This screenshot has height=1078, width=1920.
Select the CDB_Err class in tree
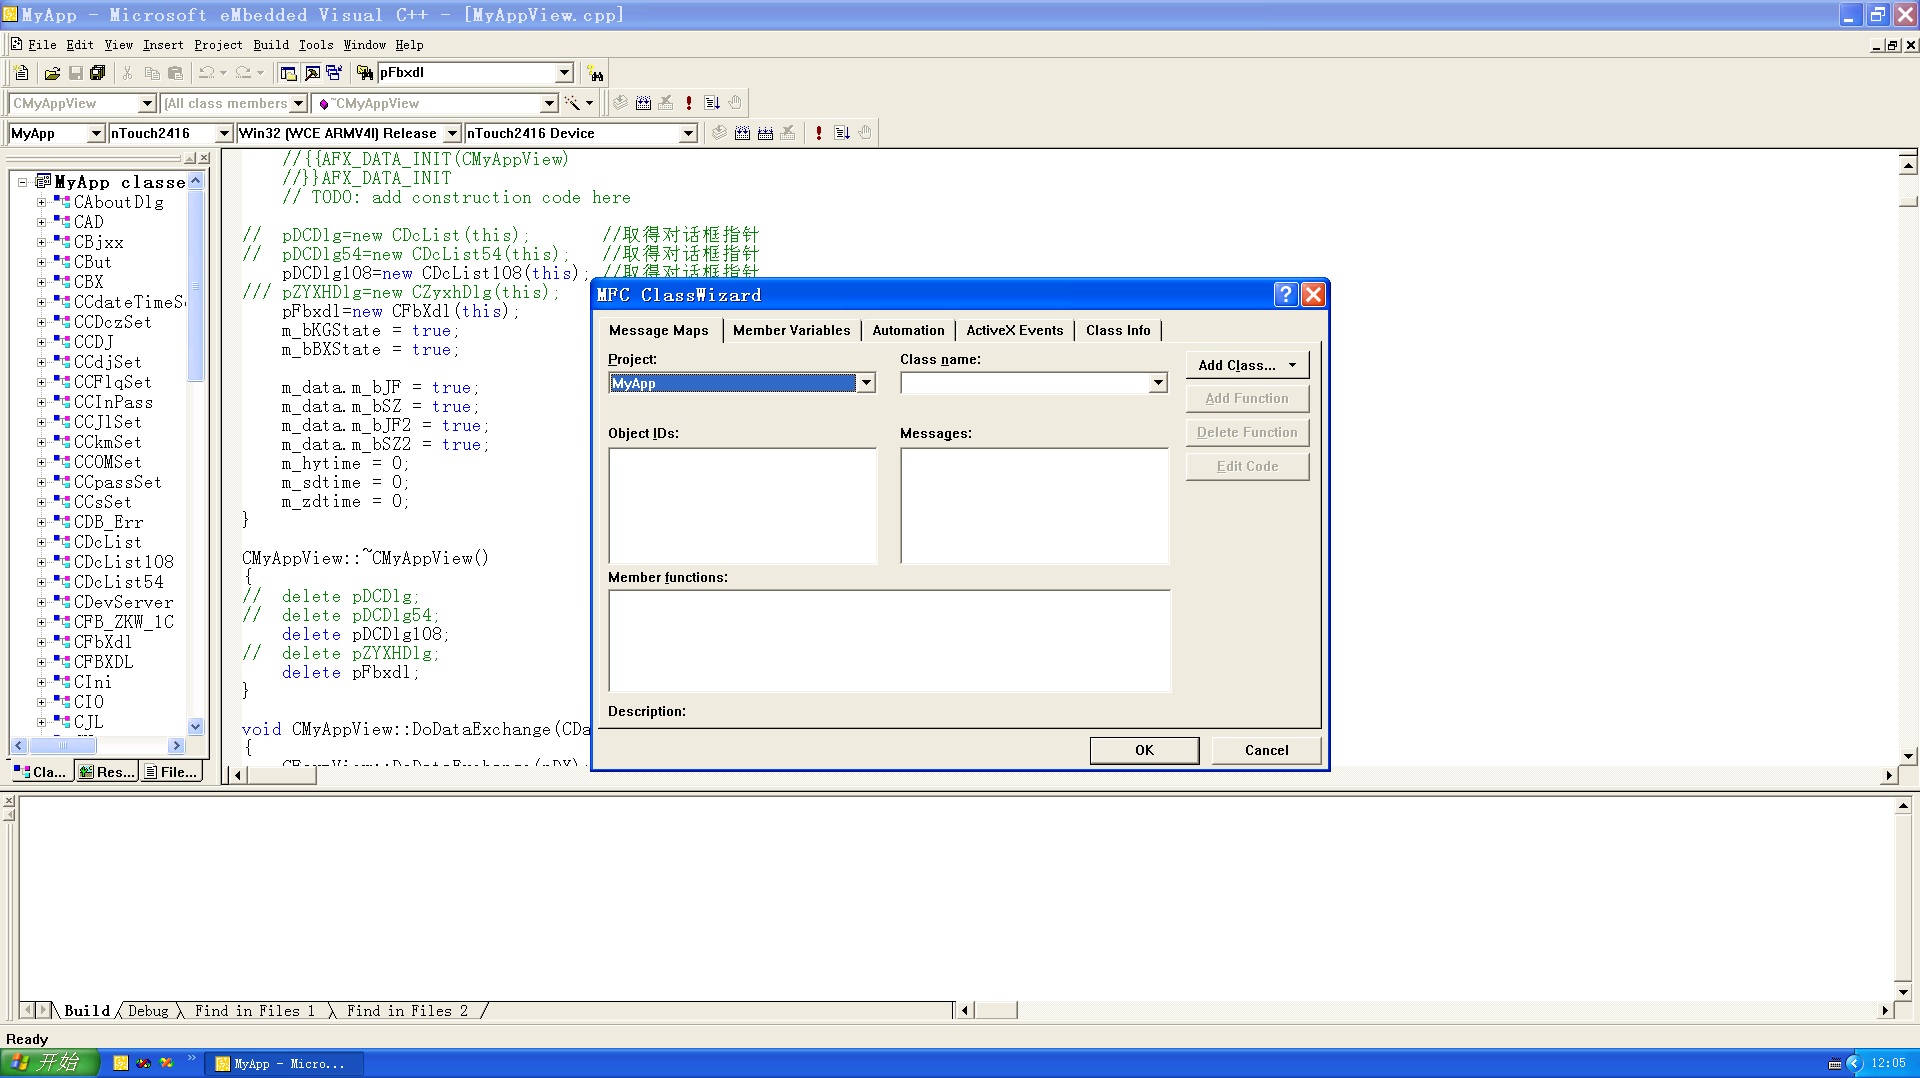[x=108, y=522]
